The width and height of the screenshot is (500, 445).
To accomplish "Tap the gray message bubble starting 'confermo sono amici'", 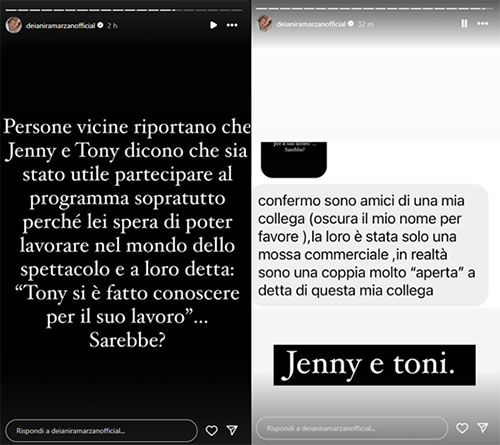I will coord(371,245).
